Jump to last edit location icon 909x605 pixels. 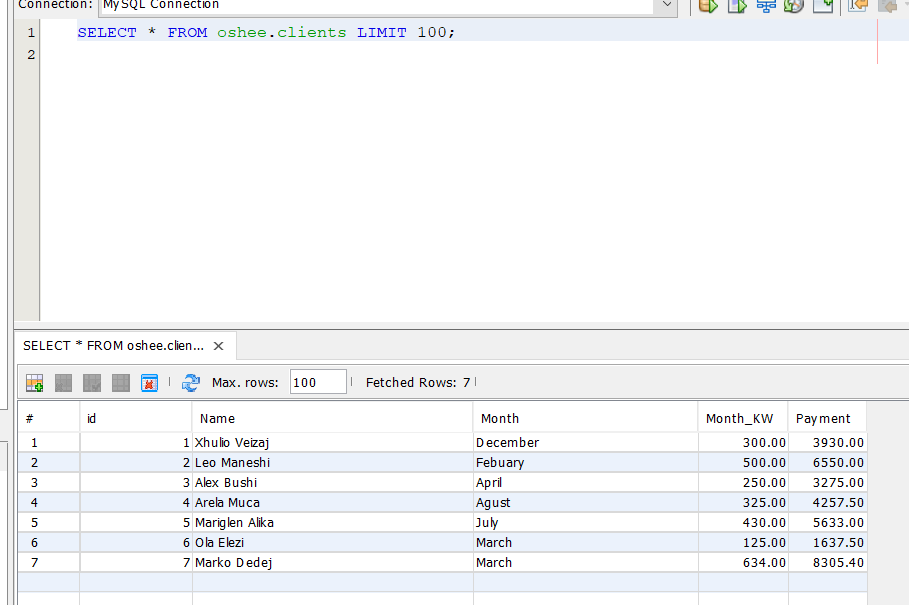(x=858, y=6)
